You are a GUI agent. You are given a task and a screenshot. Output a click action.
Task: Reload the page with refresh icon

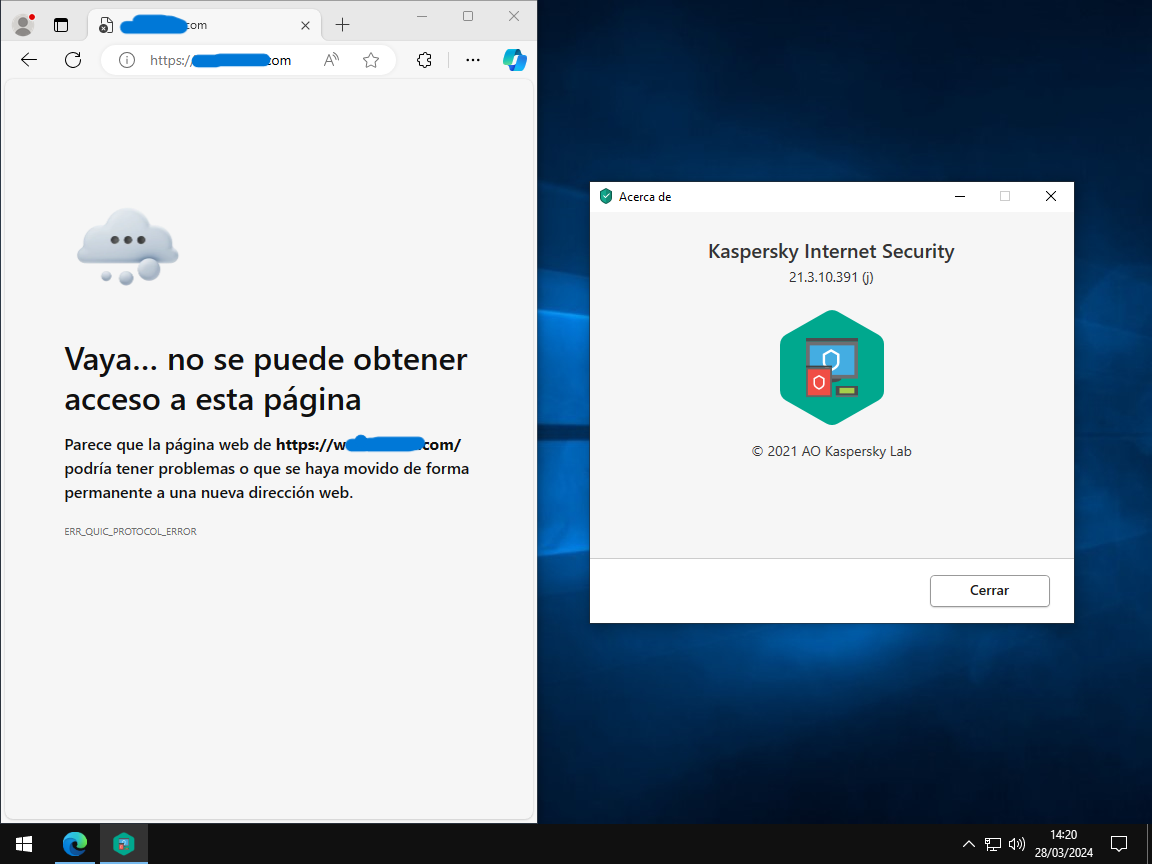pyautogui.click(x=73, y=60)
